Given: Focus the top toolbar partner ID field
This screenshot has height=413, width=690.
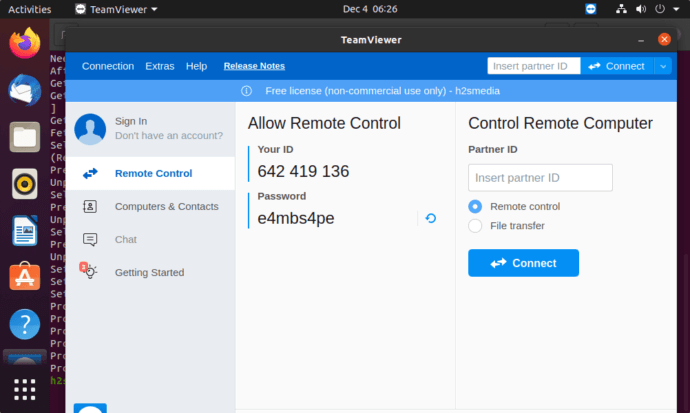Looking at the screenshot, I should point(534,66).
